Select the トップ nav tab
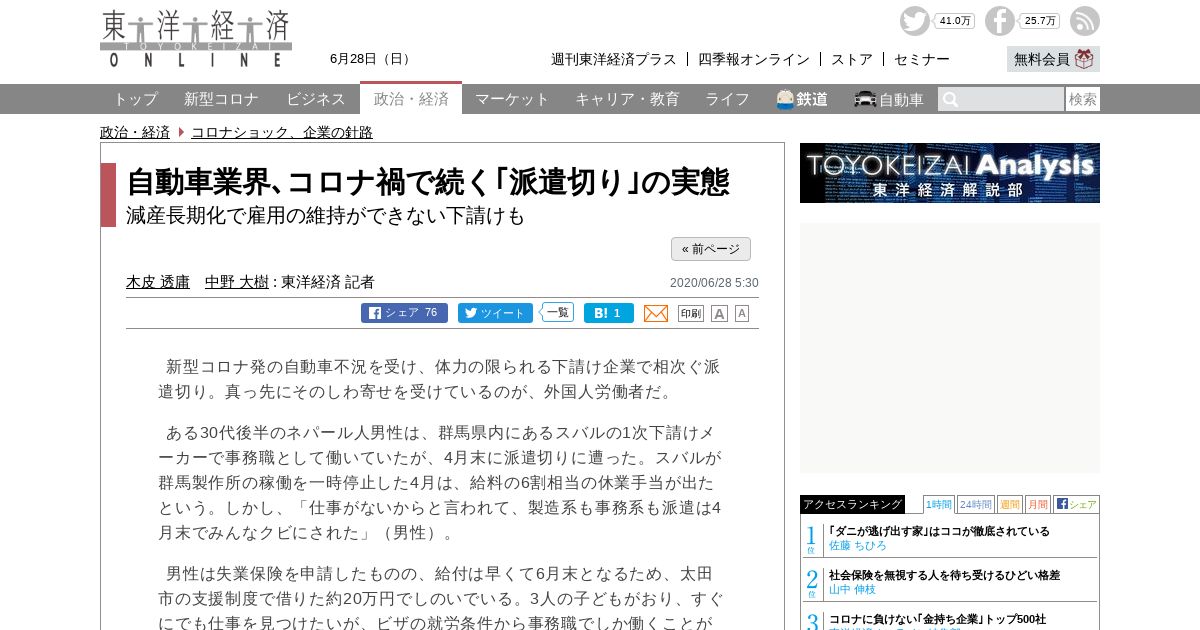The image size is (1200, 630). 135,99
